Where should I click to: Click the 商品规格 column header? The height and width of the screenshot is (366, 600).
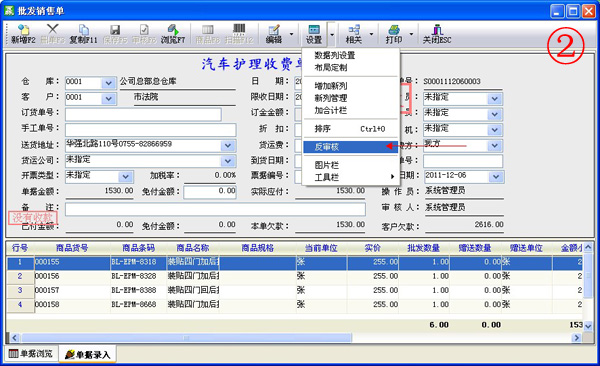point(258,248)
